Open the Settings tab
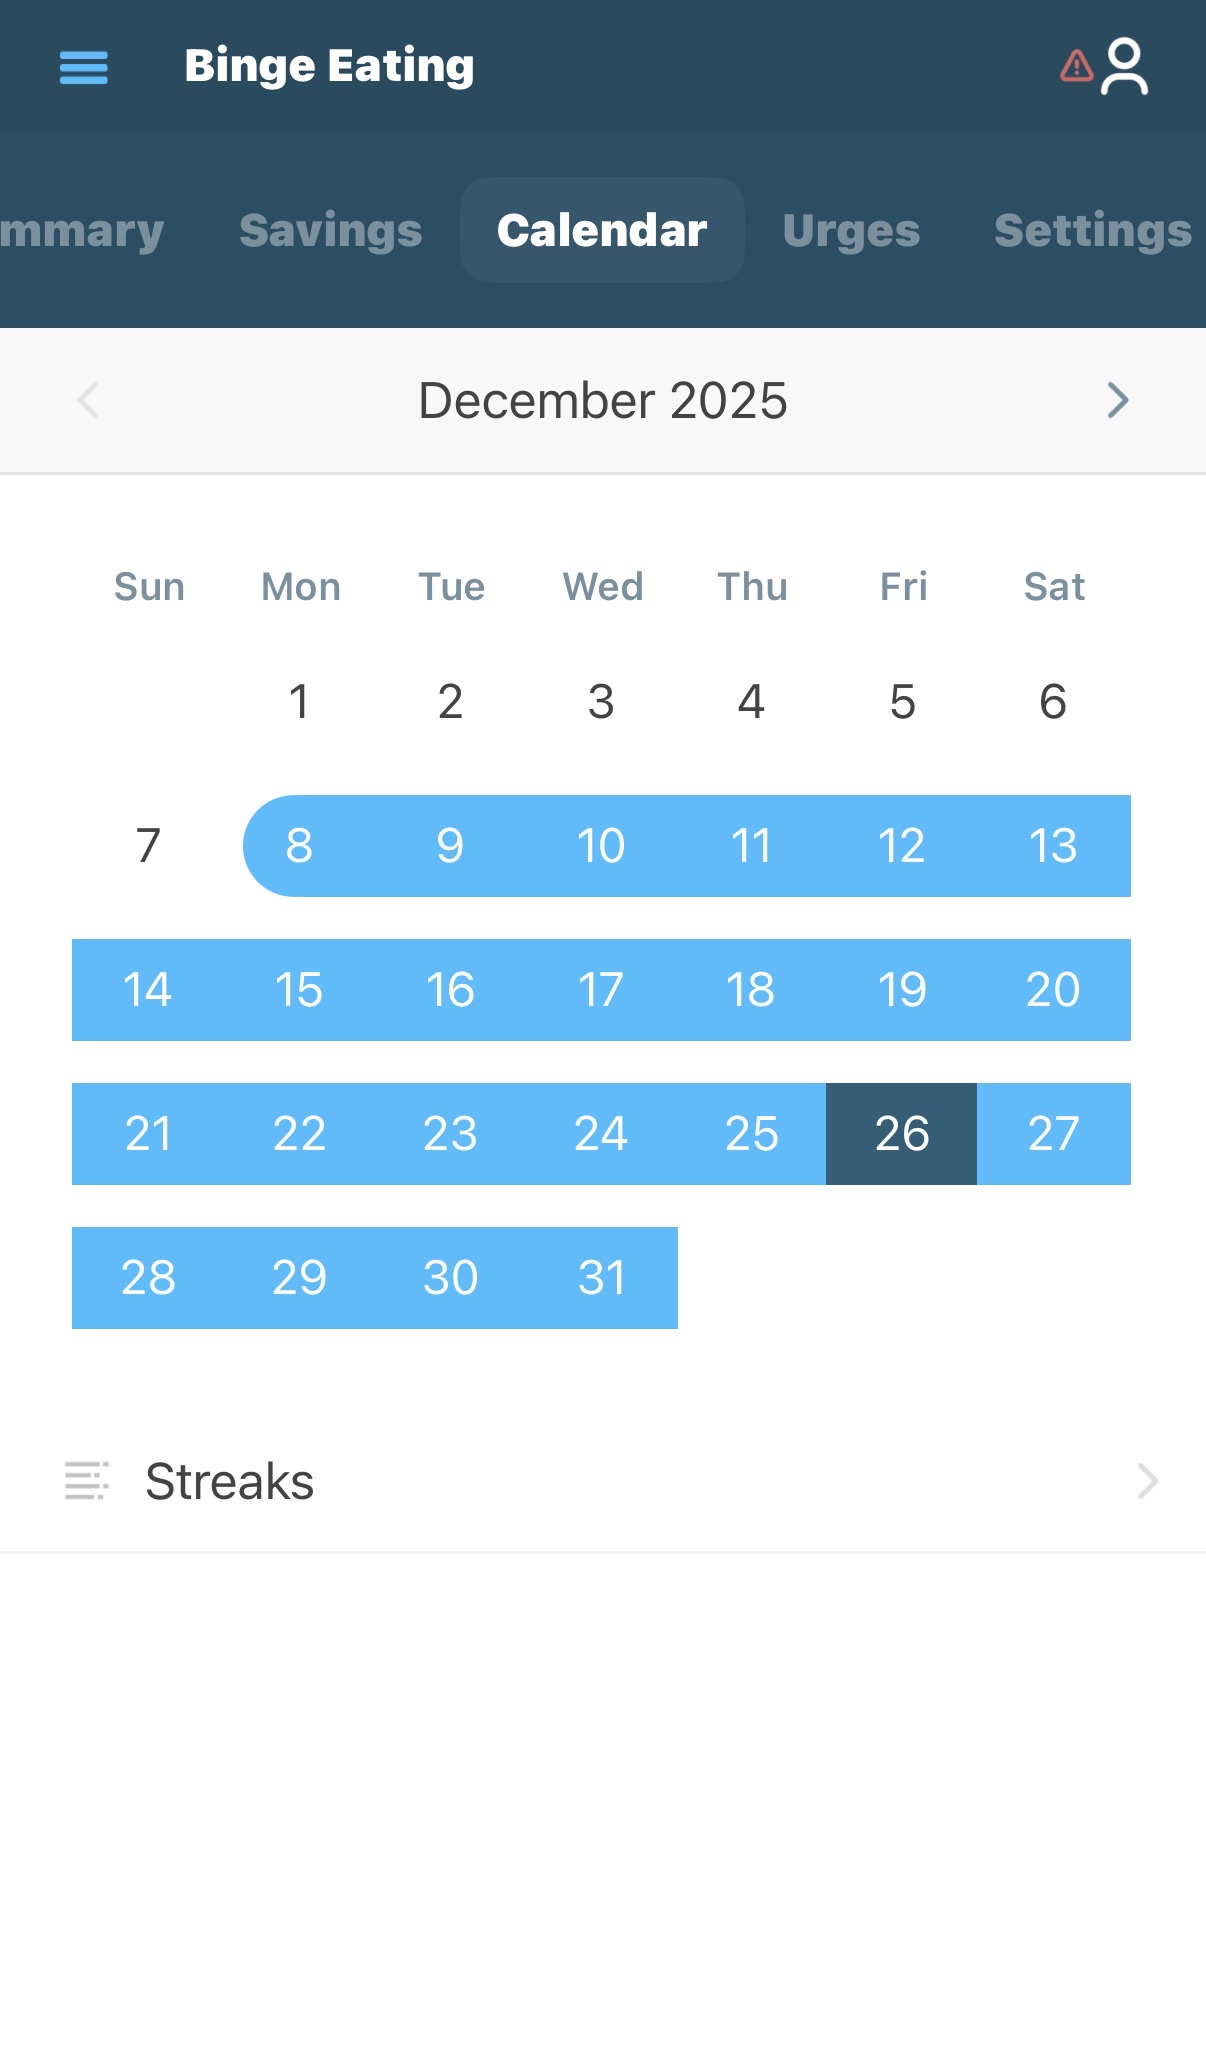Image resolution: width=1206 pixels, height=2062 pixels. [x=1092, y=230]
